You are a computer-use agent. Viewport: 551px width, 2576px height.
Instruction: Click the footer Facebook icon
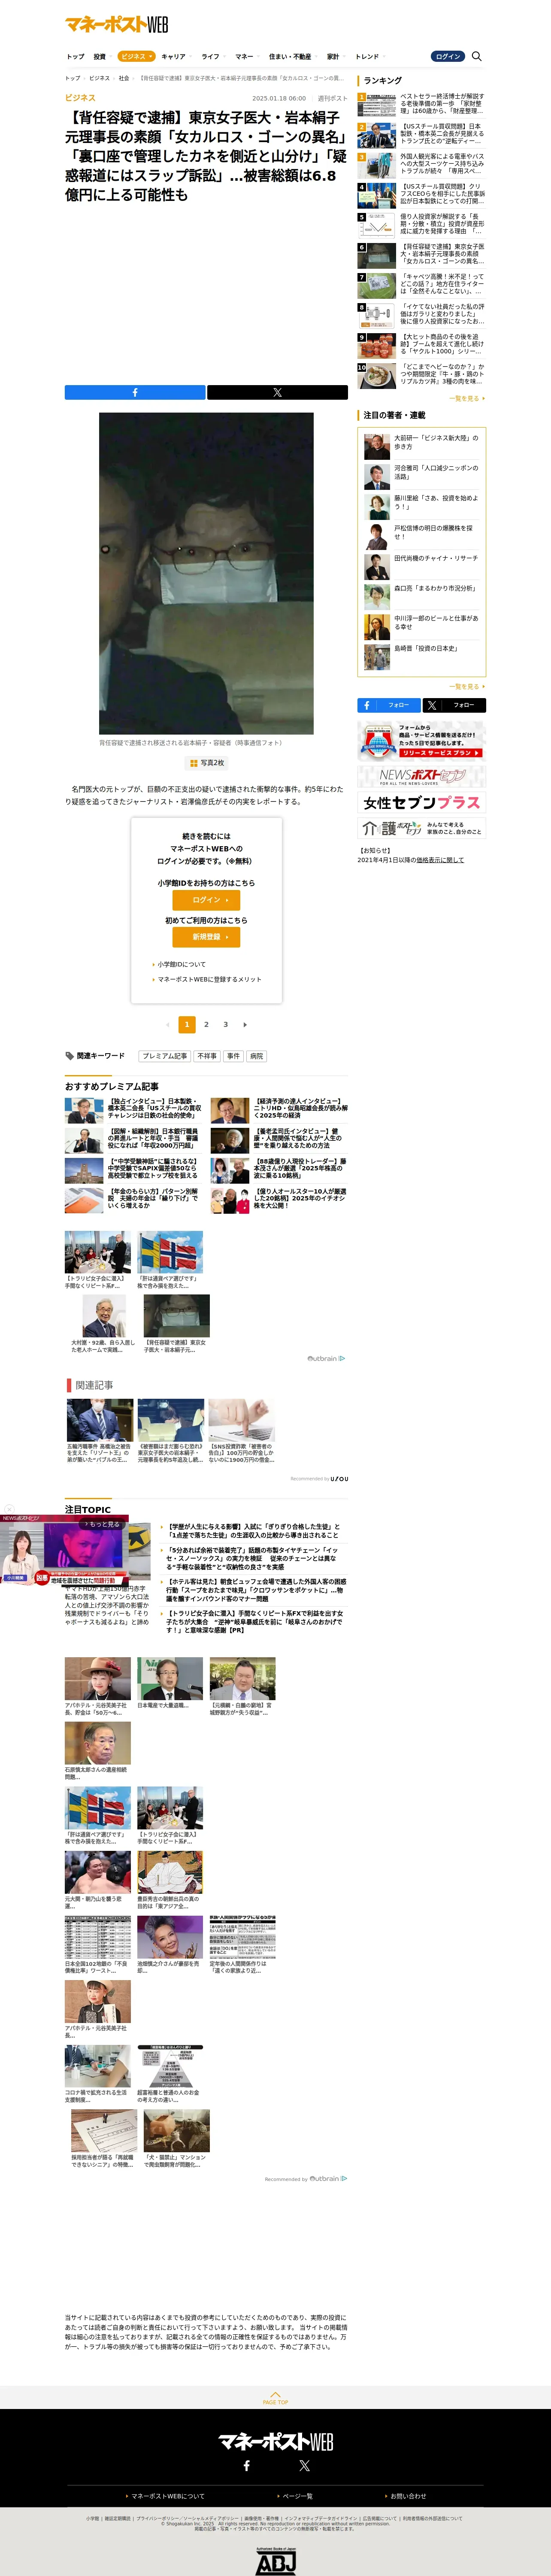[247, 2466]
